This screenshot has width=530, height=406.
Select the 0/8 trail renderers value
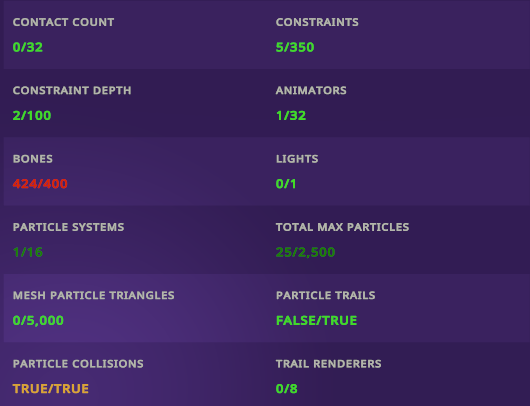coord(287,389)
